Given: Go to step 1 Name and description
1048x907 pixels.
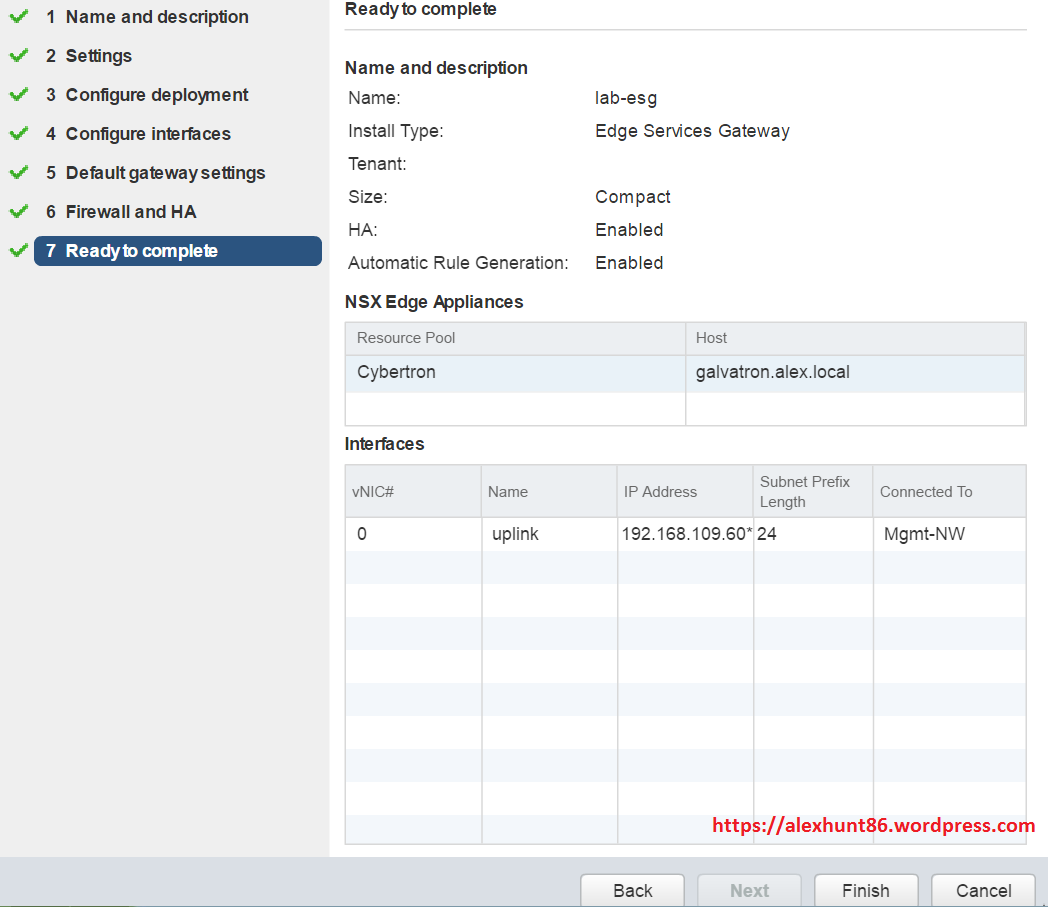Looking at the screenshot, I should coord(156,17).
